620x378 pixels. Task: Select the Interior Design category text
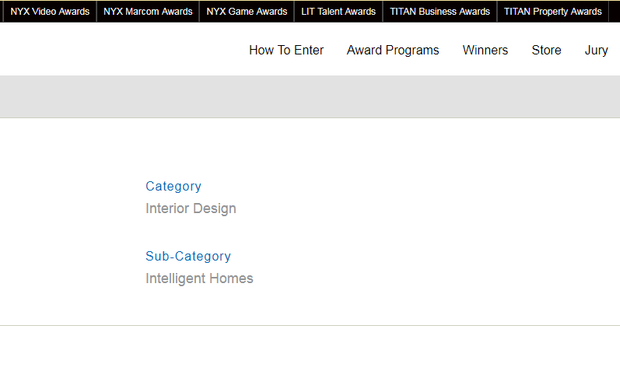[x=191, y=208]
